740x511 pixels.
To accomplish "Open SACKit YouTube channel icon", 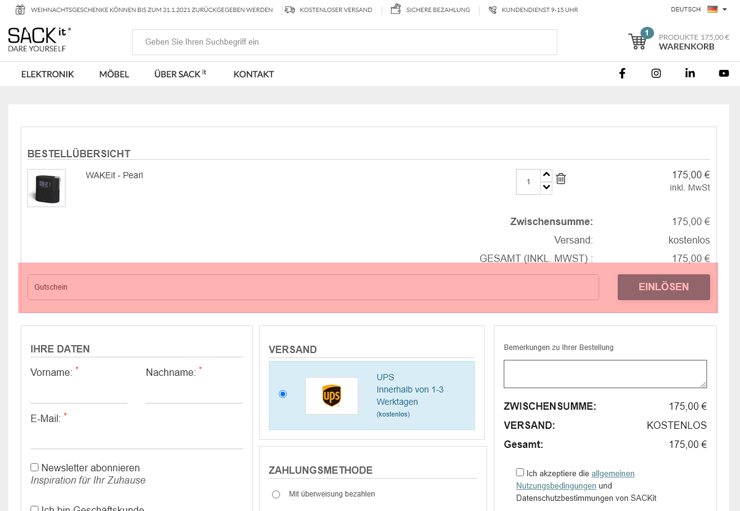I will [724, 73].
